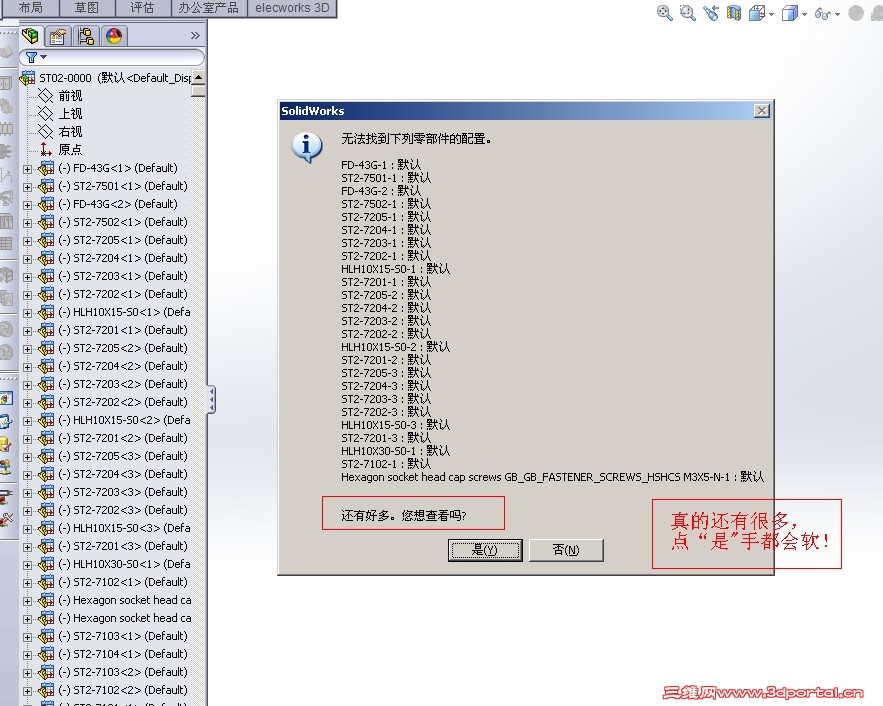The image size is (883, 706).
Task: Select ST2-7205<3> (Default) in tree
Action: 123,456
